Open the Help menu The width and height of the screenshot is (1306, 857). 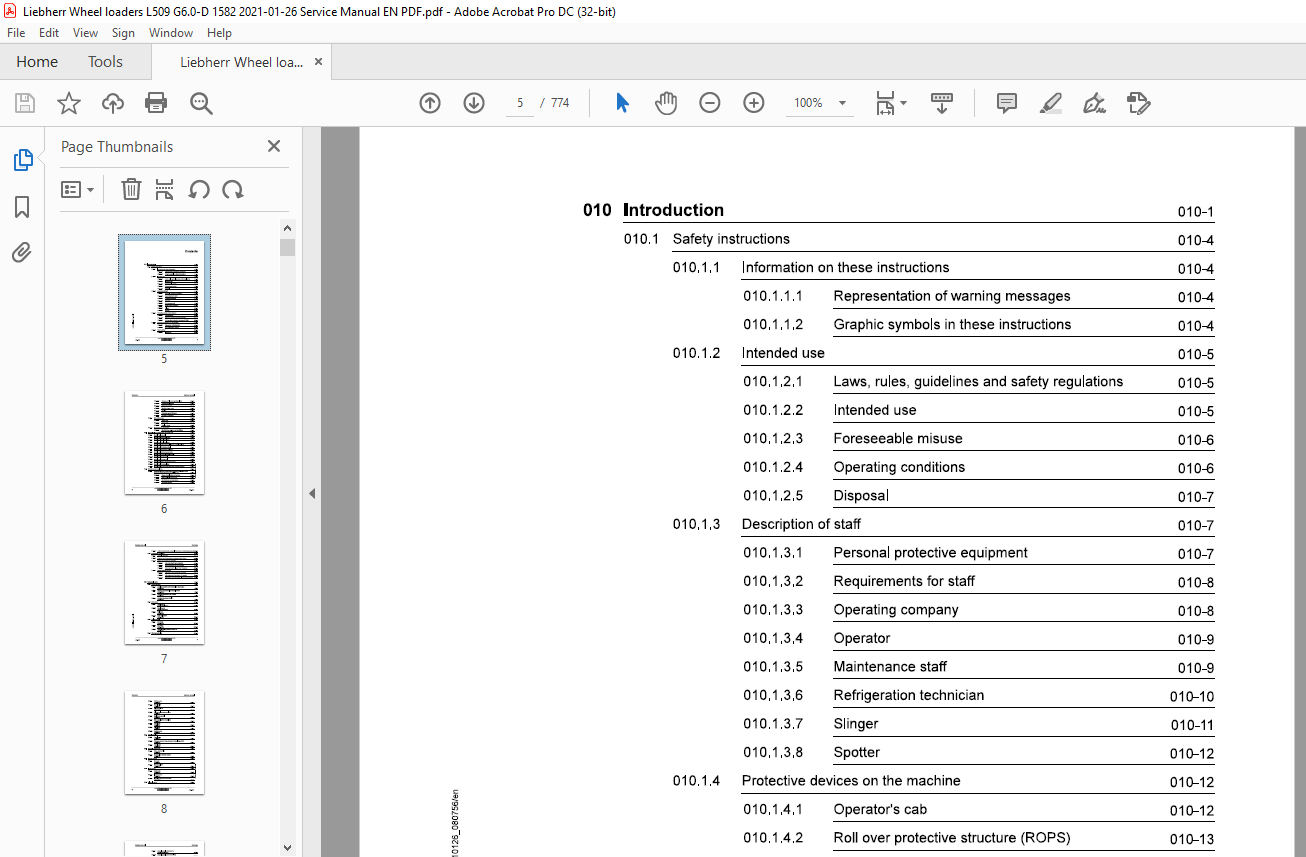coord(219,33)
